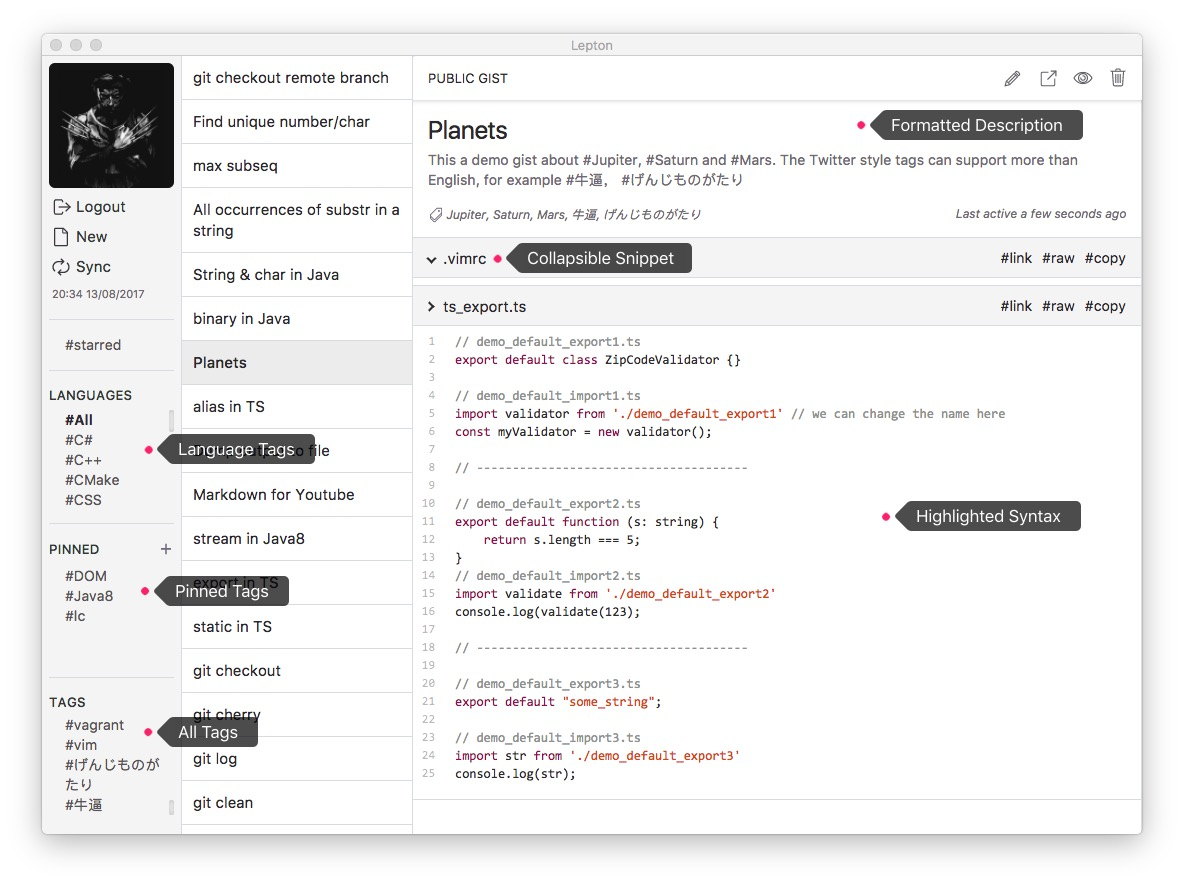
Task: Select the #C++ language tag
Action: point(83,460)
